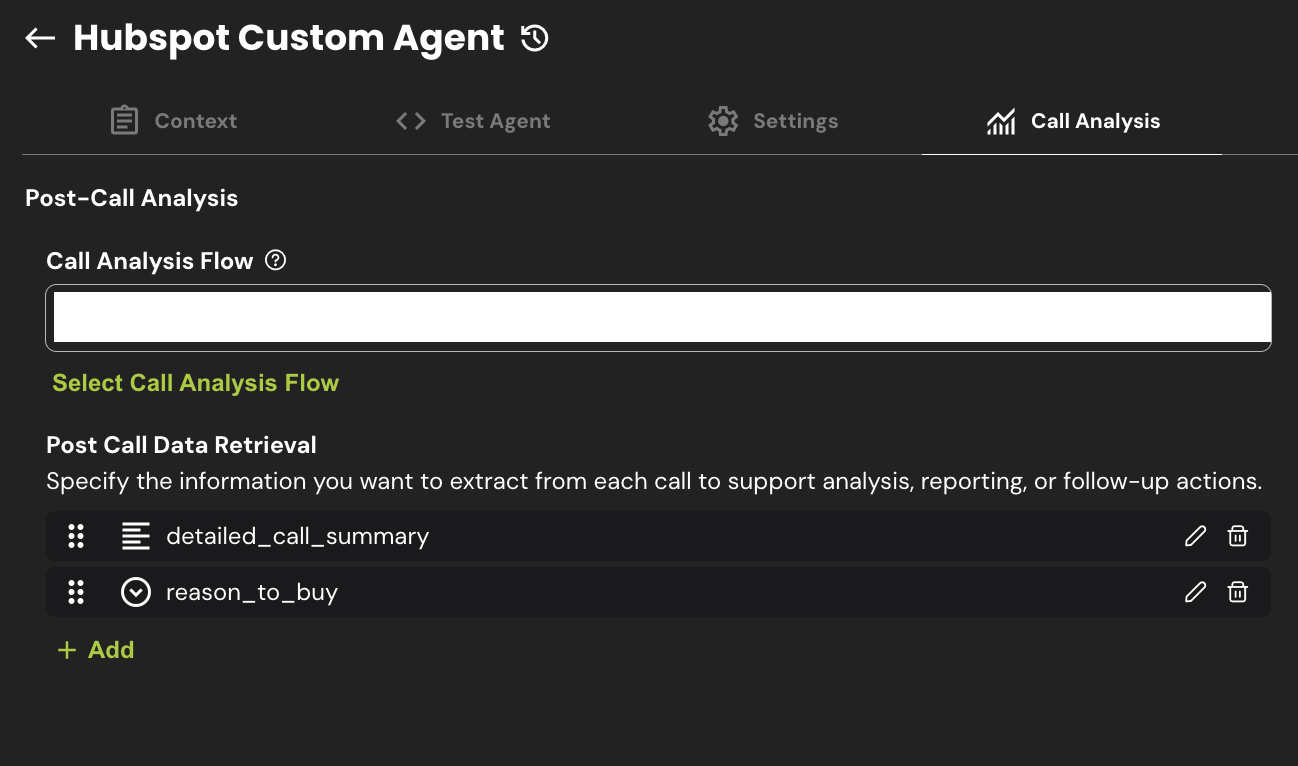1298x766 pixels.
Task: Click the Select Call Analysis Flow link
Action: 196,383
